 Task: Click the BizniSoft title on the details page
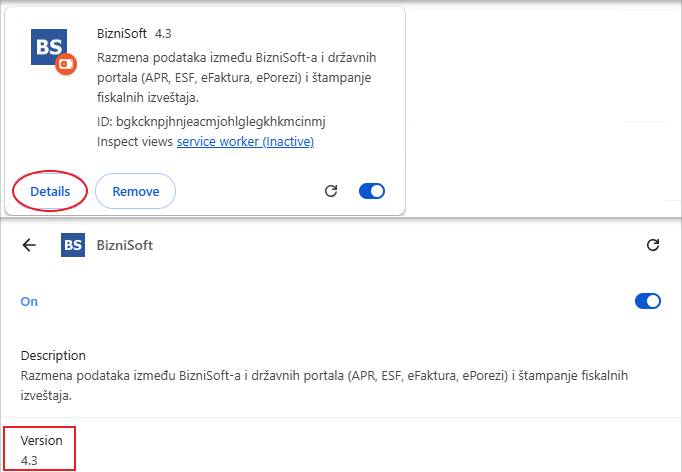(125, 245)
